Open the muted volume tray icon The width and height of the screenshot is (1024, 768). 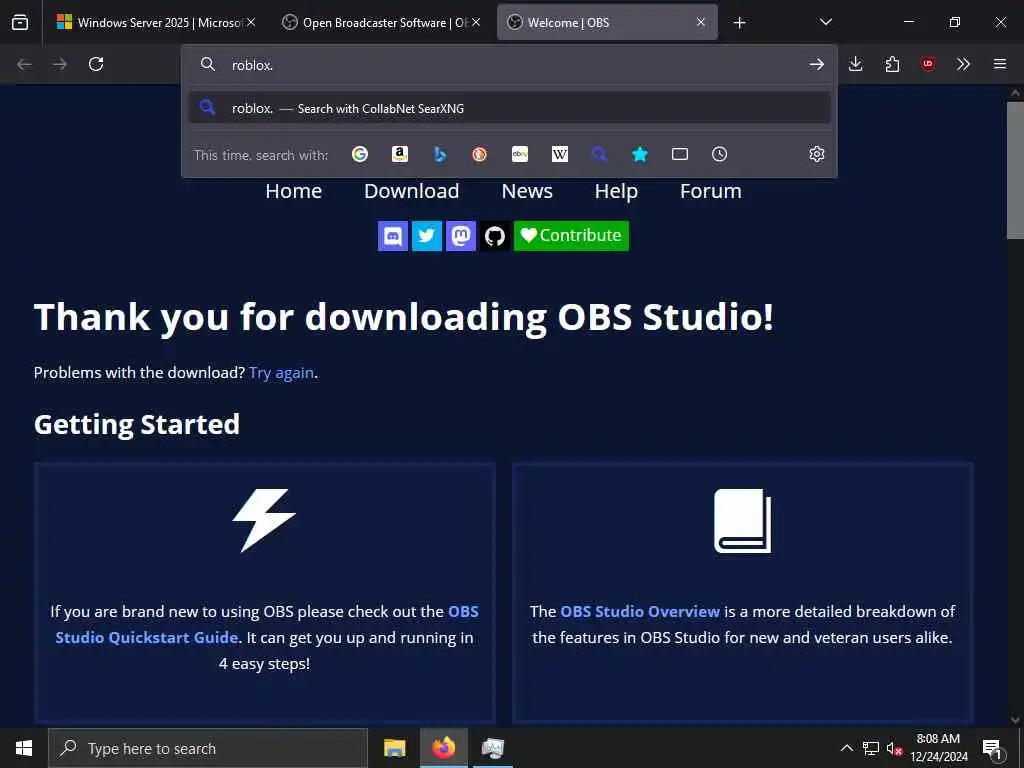[894, 748]
